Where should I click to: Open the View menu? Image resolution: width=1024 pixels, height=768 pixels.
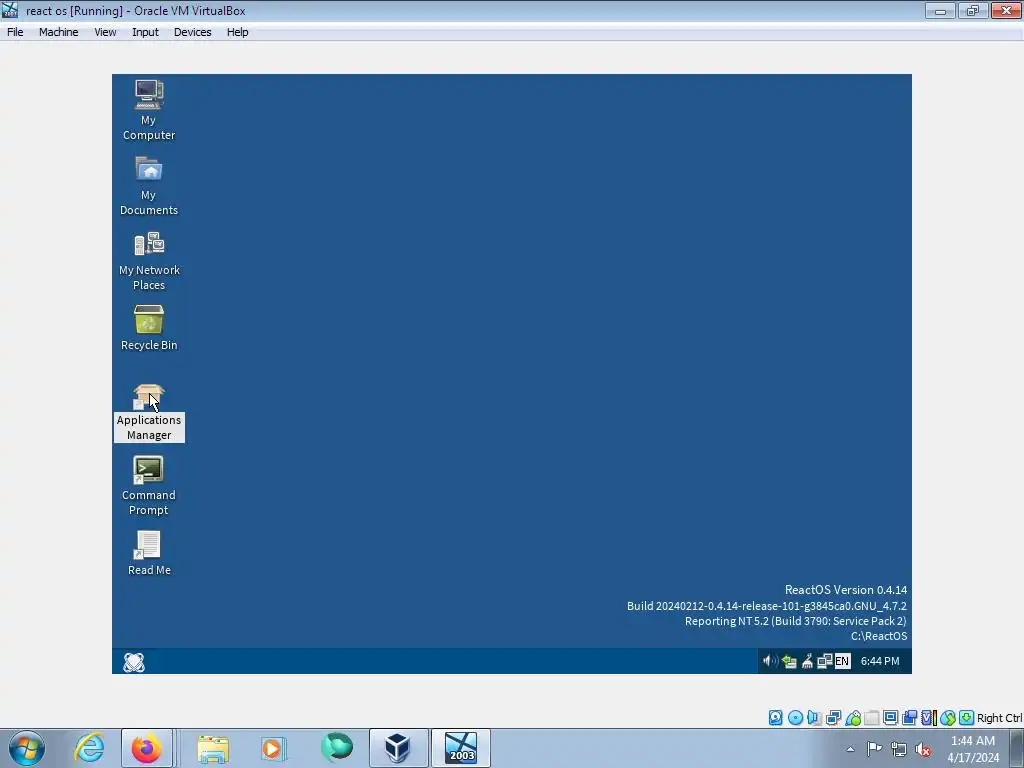click(105, 32)
